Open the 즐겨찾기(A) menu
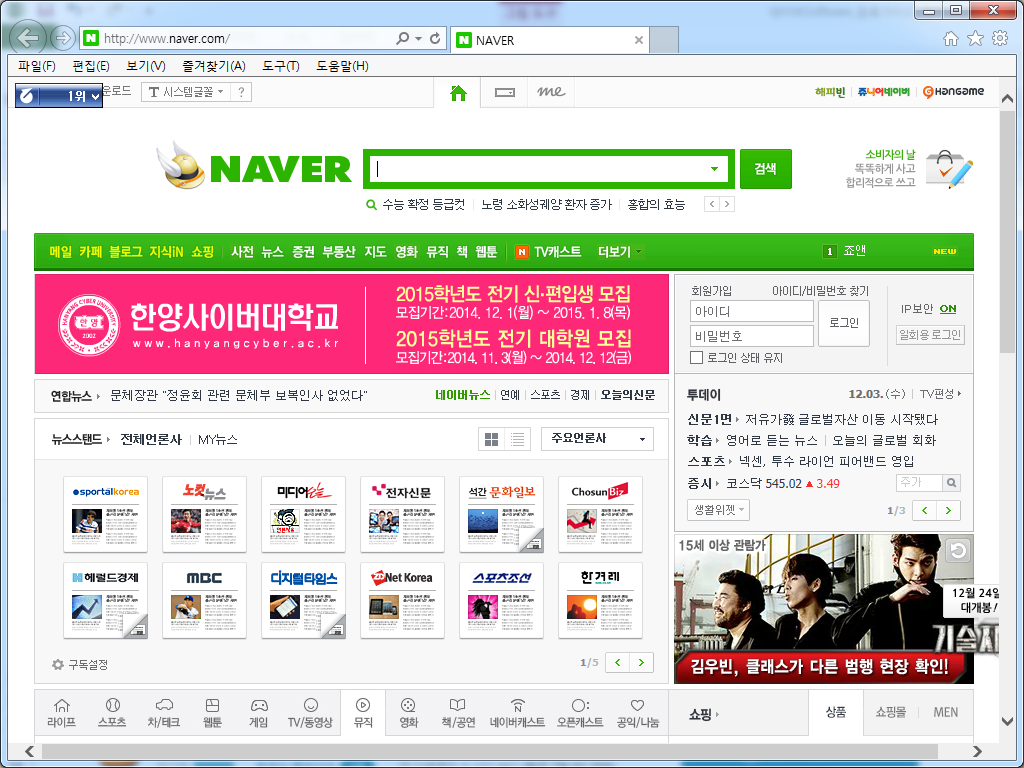 pyautogui.click(x=214, y=66)
